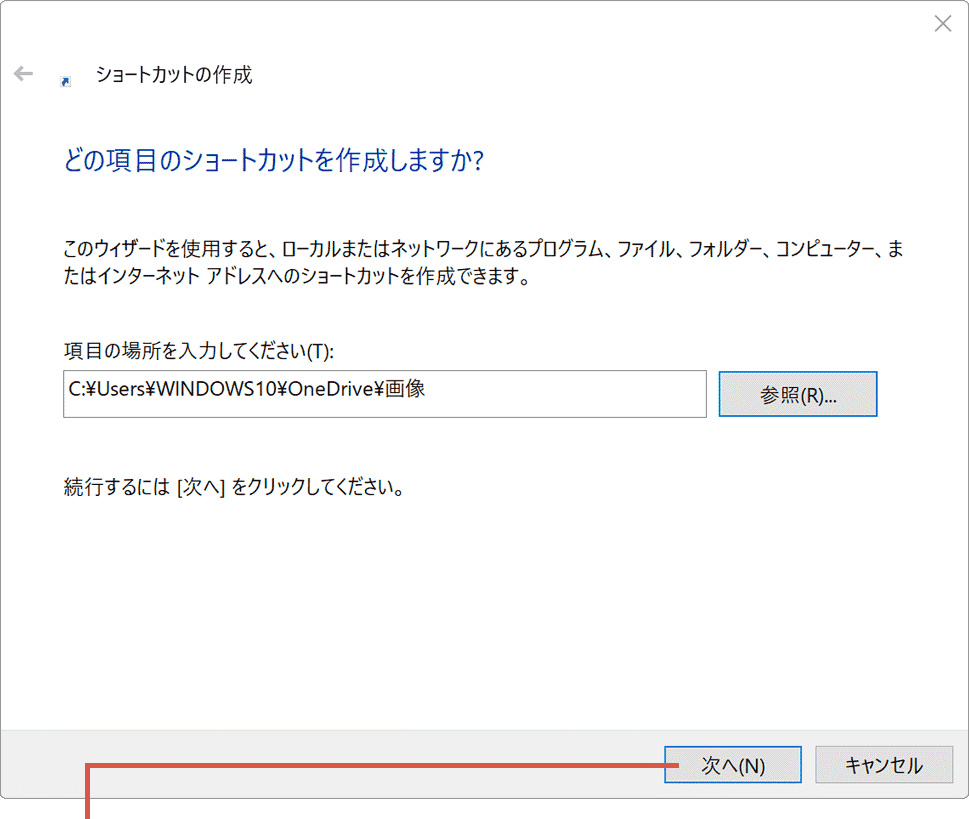Click the X in the top-right corner
The image size is (969, 819).
[x=941, y=23]
